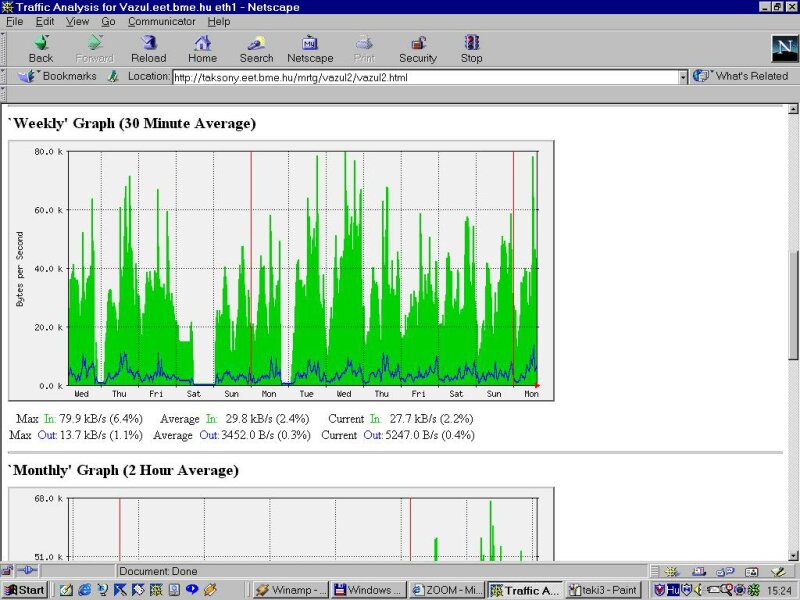This screenshot has height=600, width=800.
Task: Expand the Location URL dropdown arrow
Action: coord(683,76)
